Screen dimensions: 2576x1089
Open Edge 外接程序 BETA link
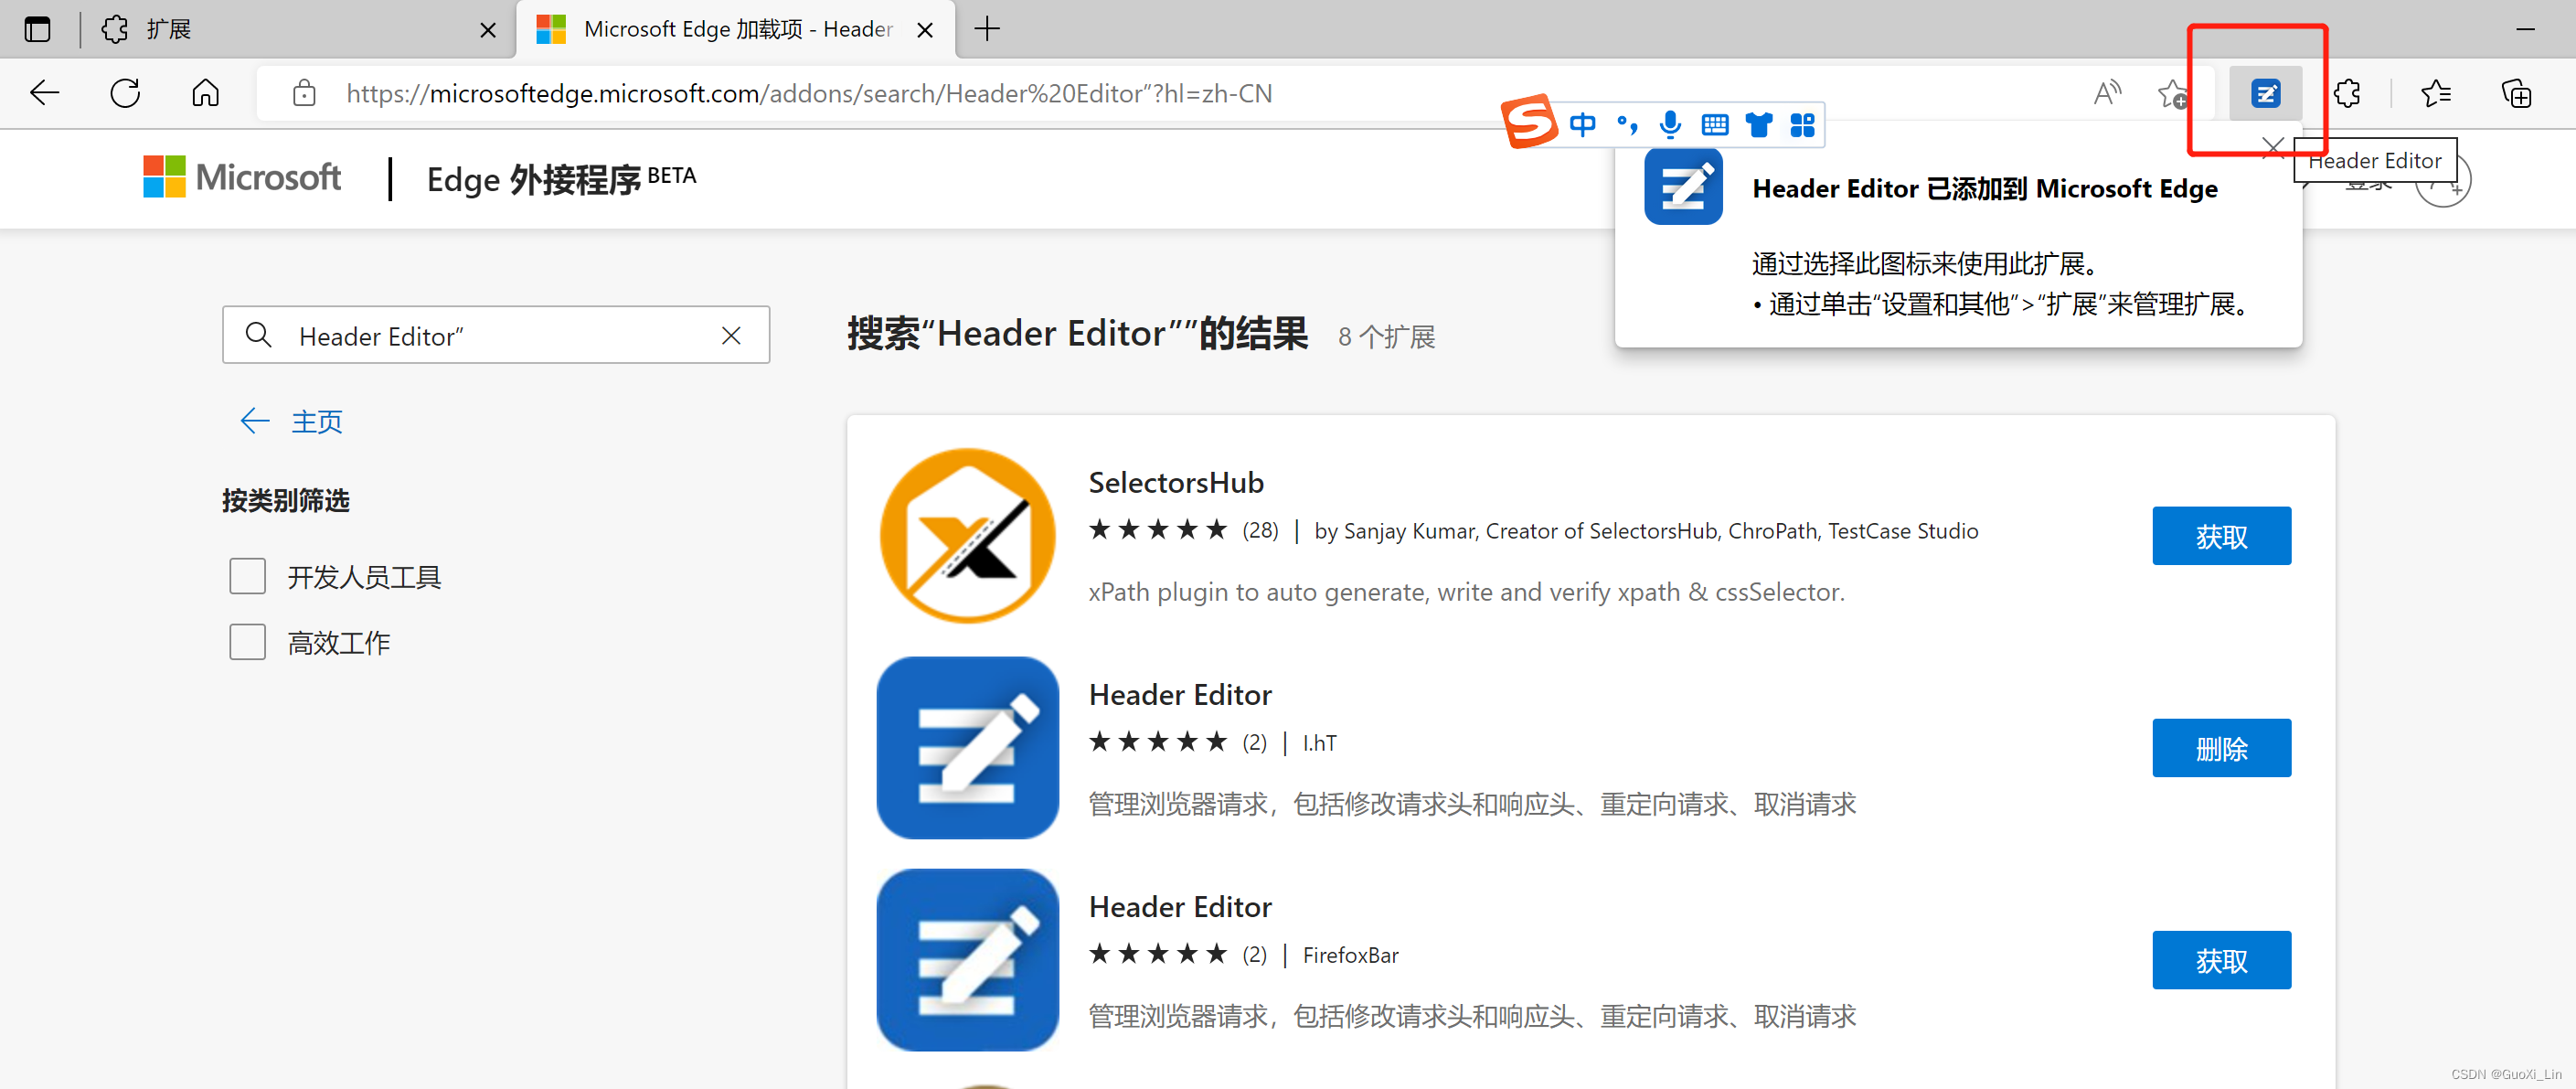(560, 179)
